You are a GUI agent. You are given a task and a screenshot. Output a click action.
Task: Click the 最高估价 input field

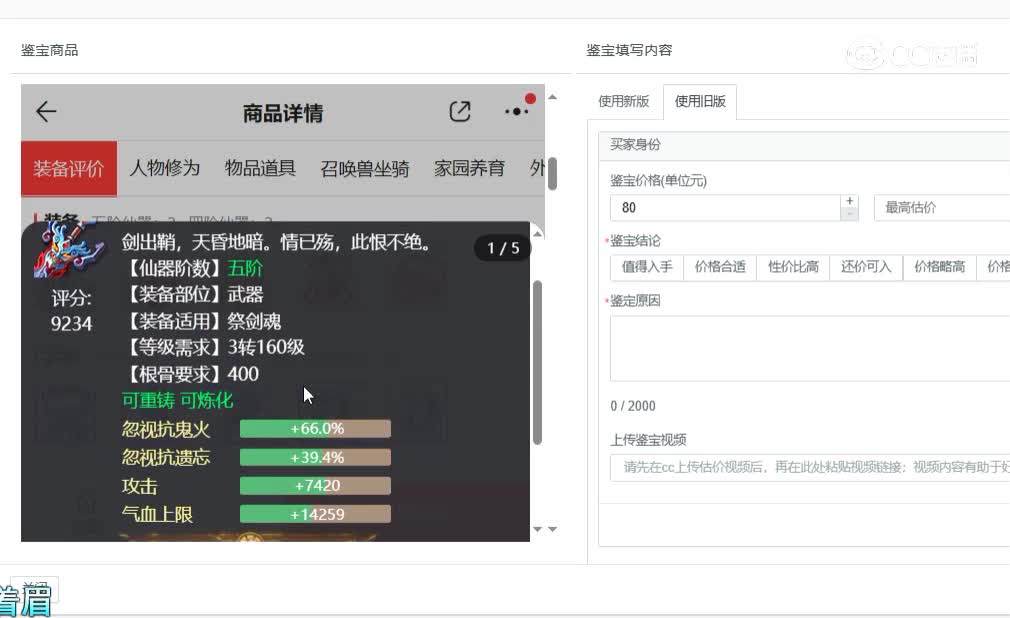(942, 208)
